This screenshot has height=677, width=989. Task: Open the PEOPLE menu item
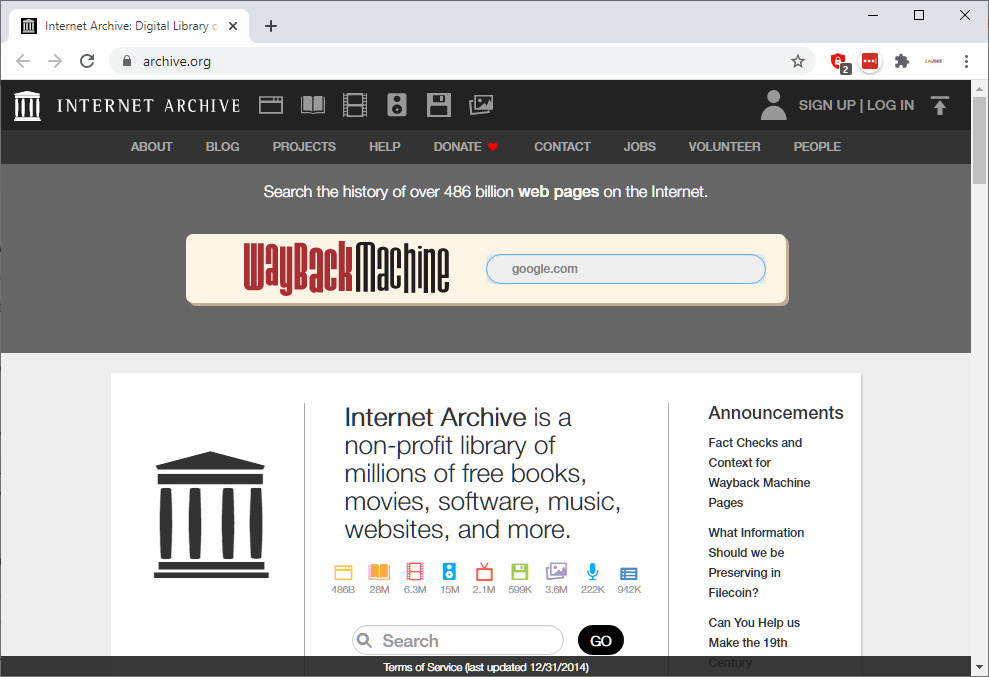point(817,147)
